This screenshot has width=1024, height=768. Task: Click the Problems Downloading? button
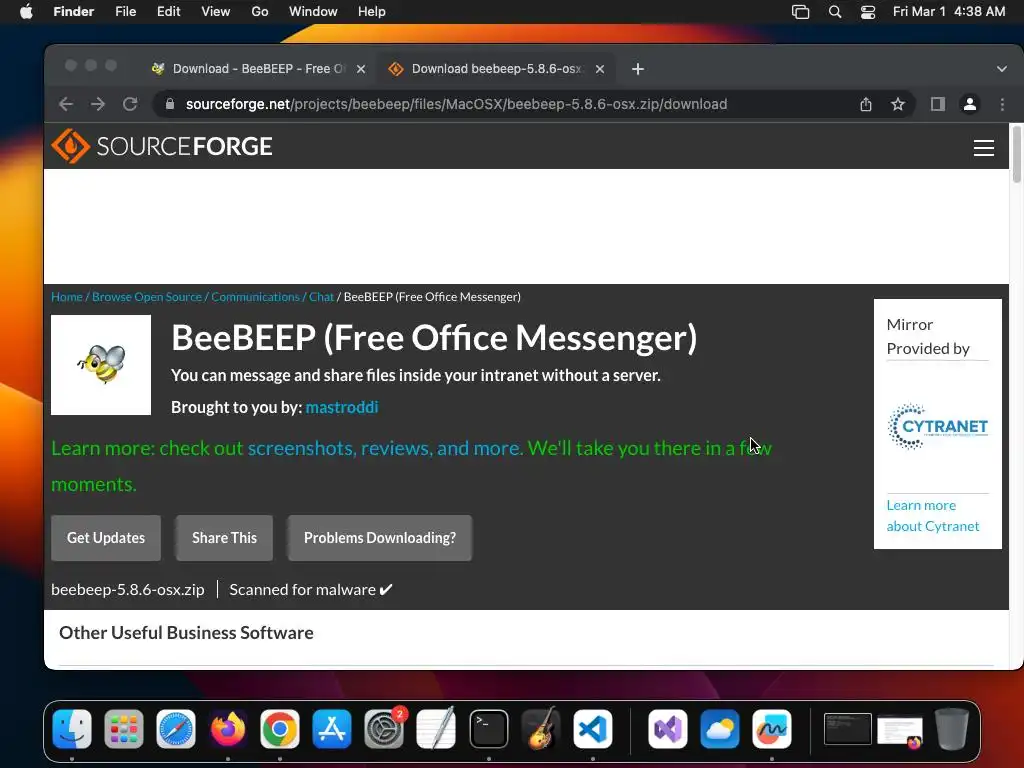tap(379, 537)
